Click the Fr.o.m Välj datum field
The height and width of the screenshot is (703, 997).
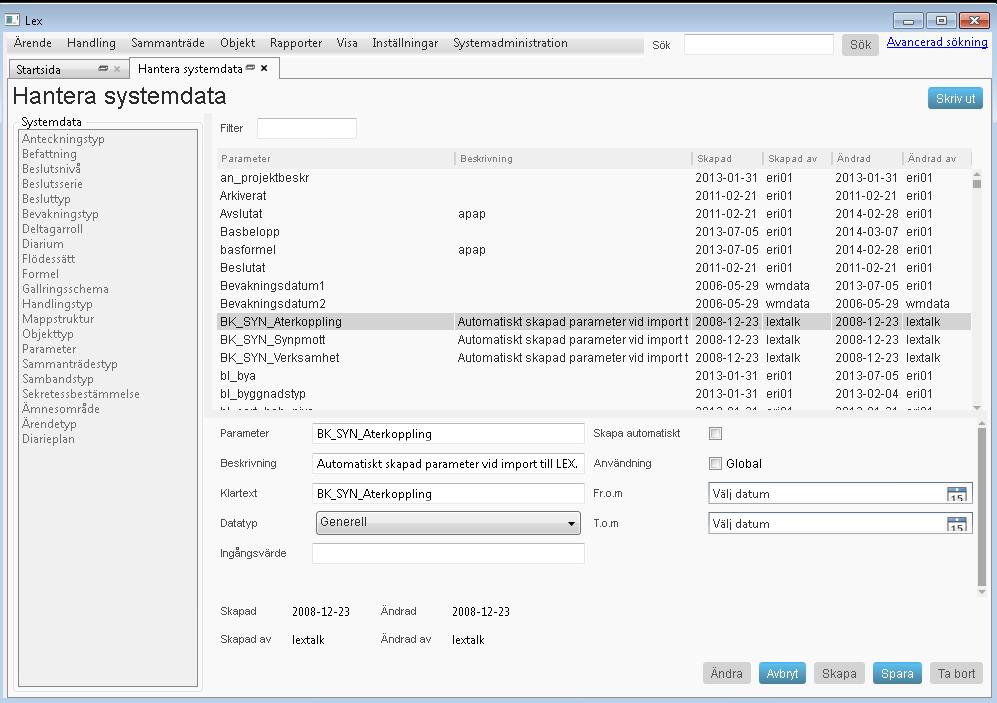[840, 494]
